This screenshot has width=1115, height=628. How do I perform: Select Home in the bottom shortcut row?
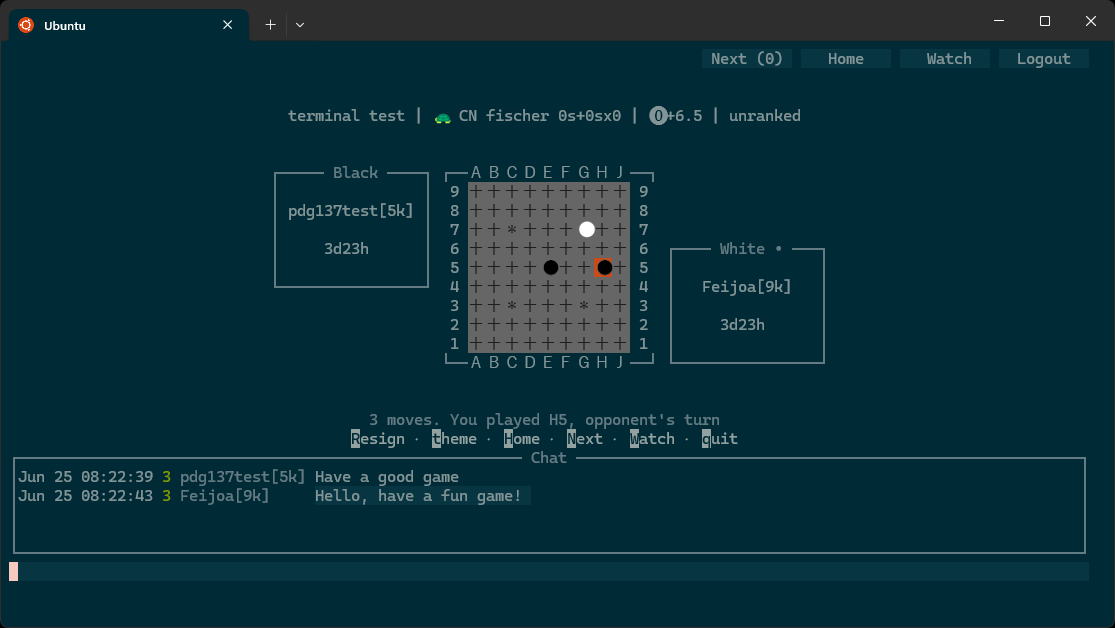click(x=521, y=439)
